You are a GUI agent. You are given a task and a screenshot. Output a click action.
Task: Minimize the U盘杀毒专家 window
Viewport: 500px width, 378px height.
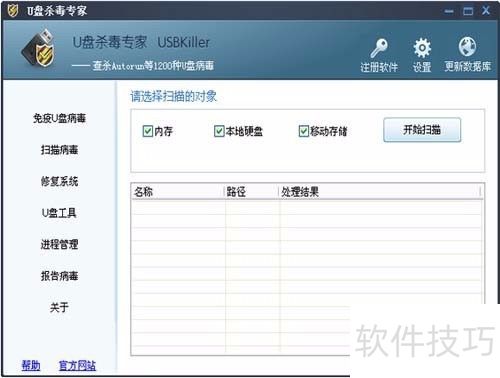449,11
